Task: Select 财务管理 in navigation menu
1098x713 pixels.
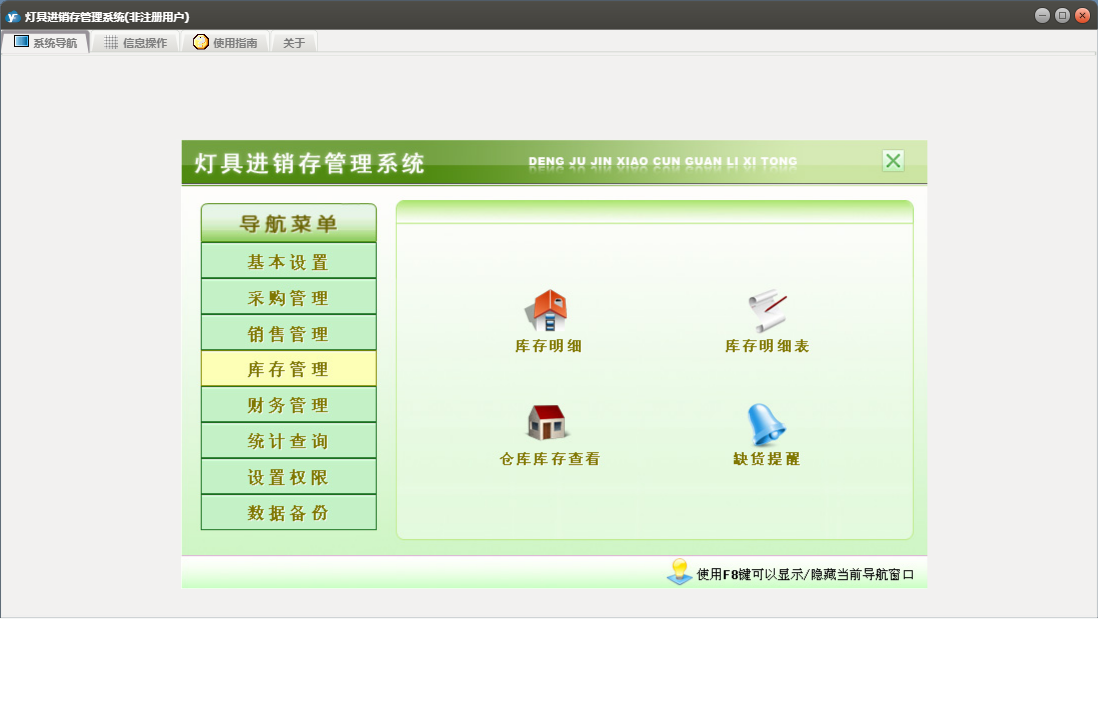Action: [x=289, y=405]
